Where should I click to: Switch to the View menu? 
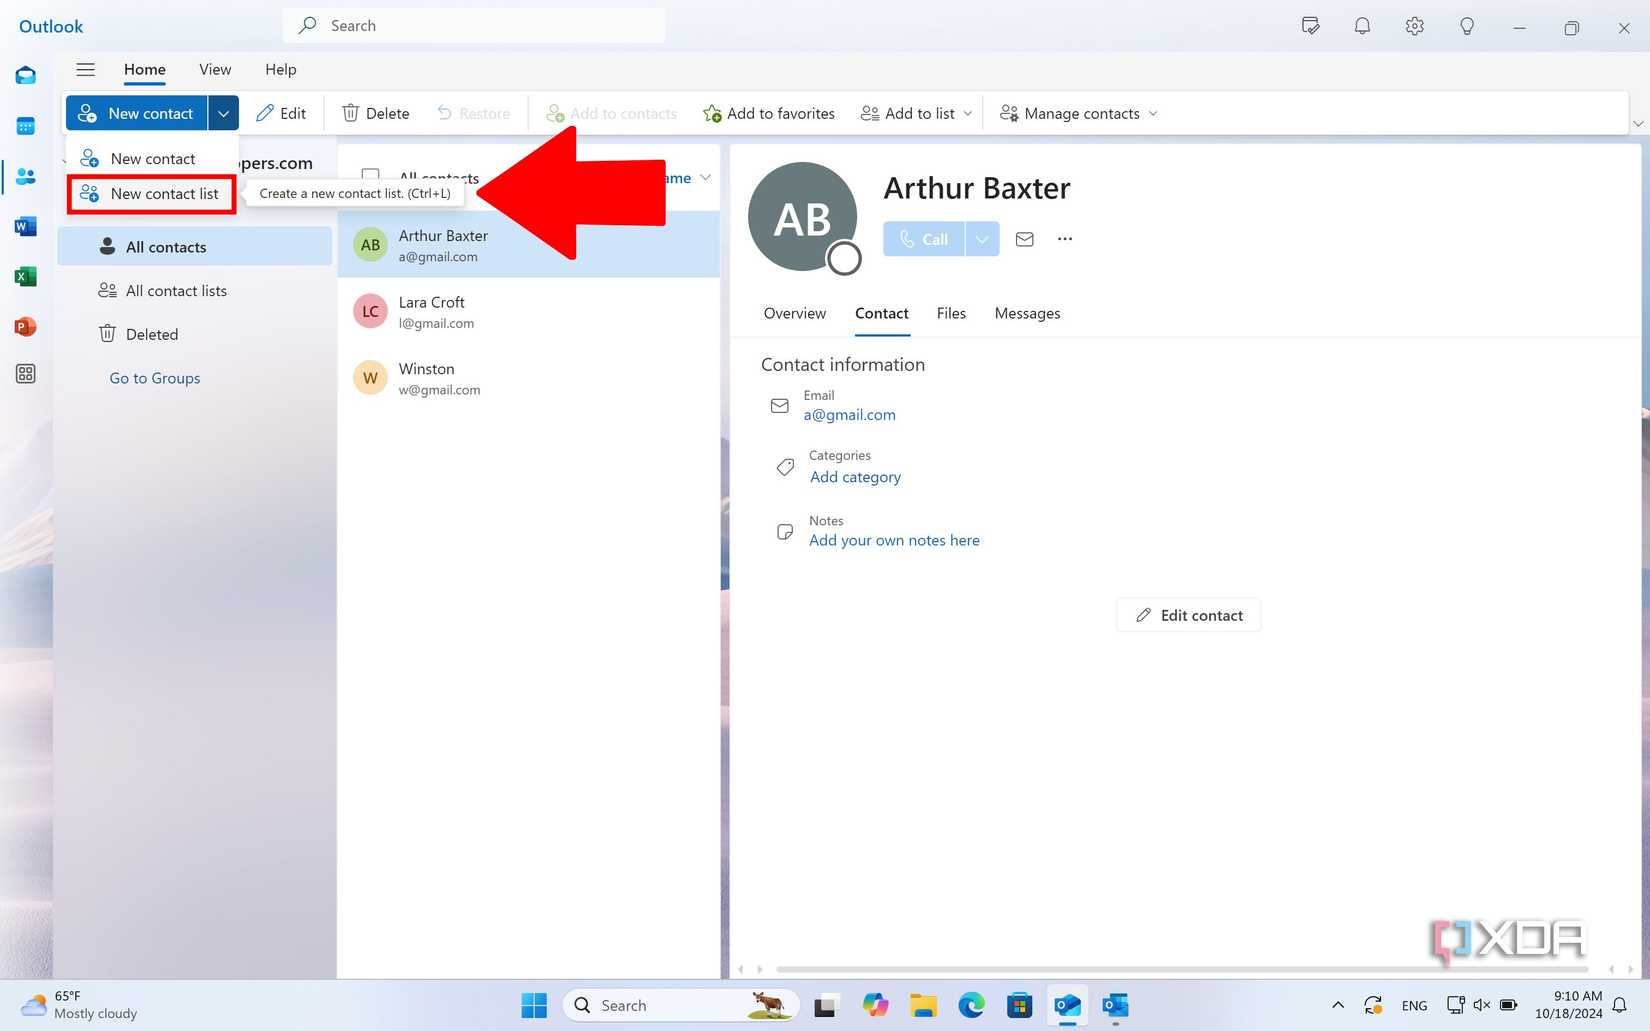click(214, 69)
